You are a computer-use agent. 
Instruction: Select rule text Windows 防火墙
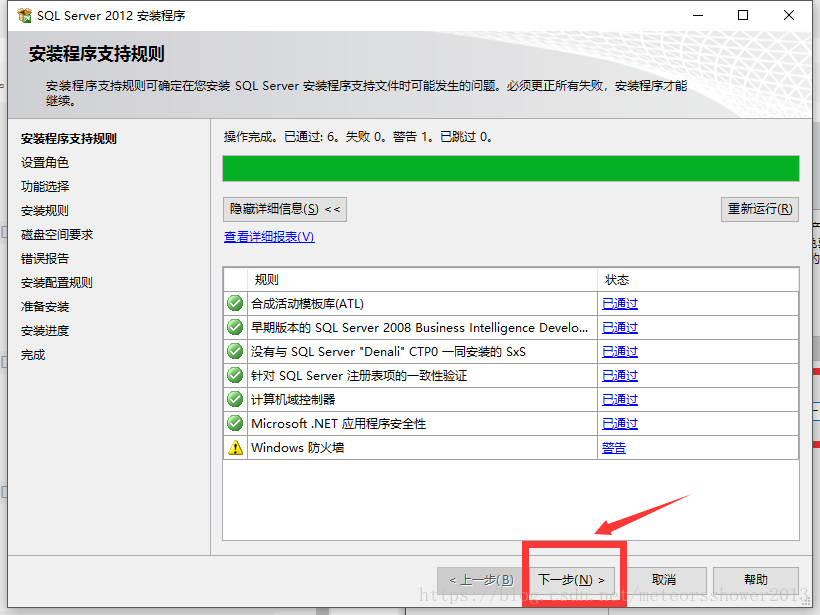[298, 448]
